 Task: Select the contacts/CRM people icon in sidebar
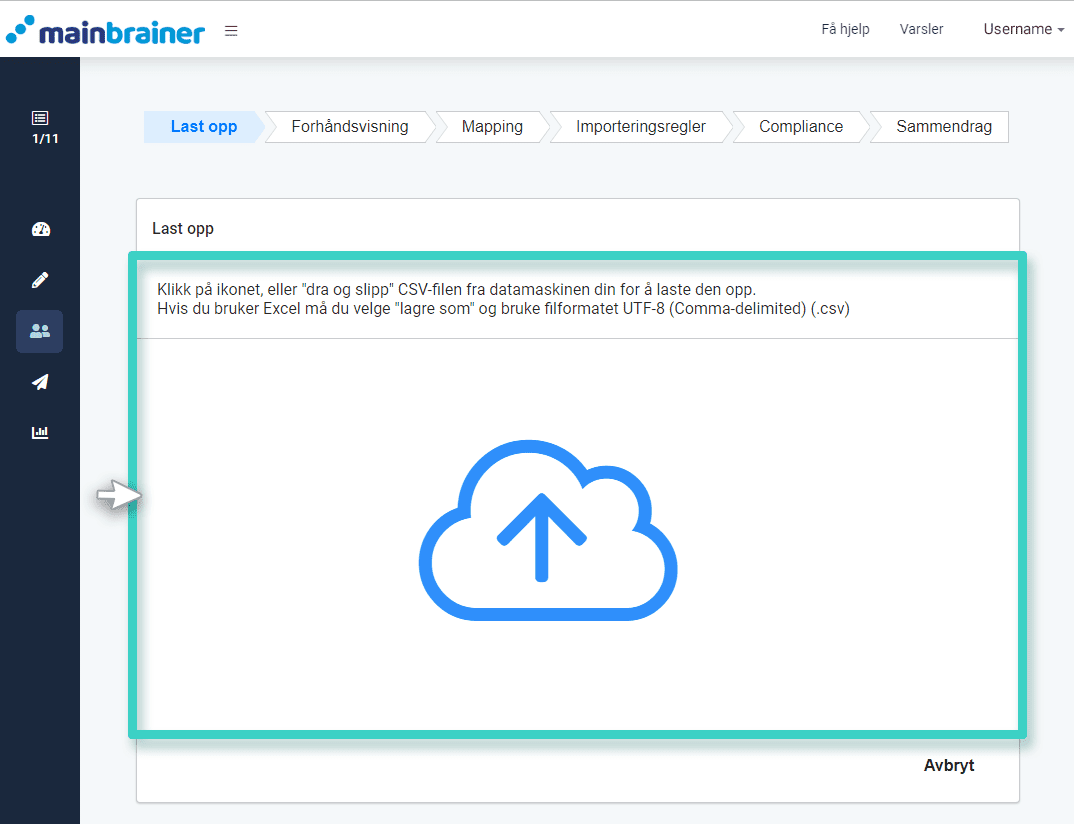39,331
